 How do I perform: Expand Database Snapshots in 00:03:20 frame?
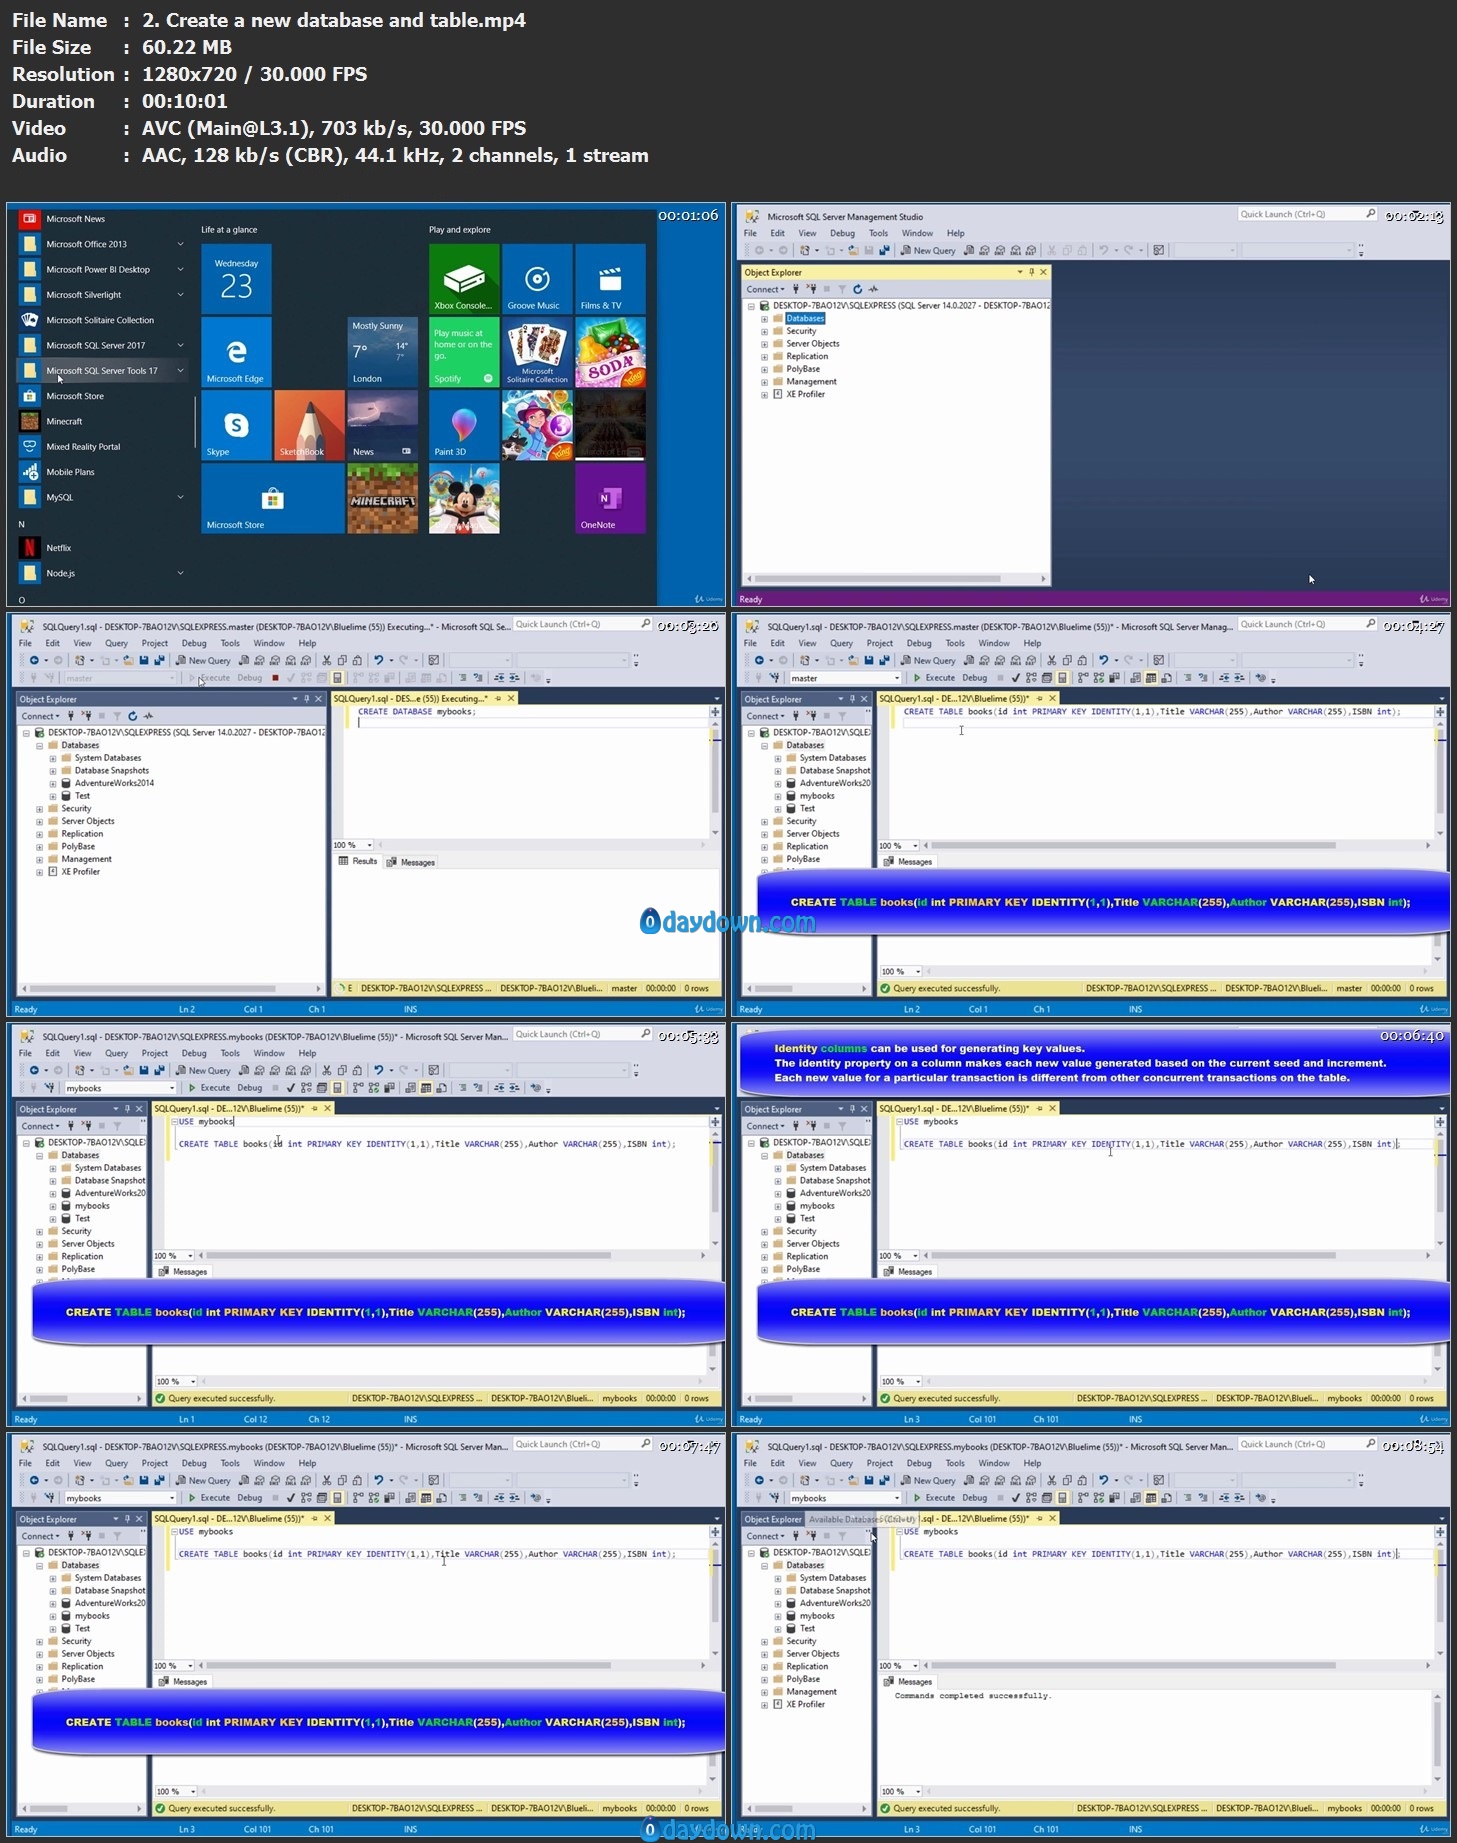click(x=52, y=771)
